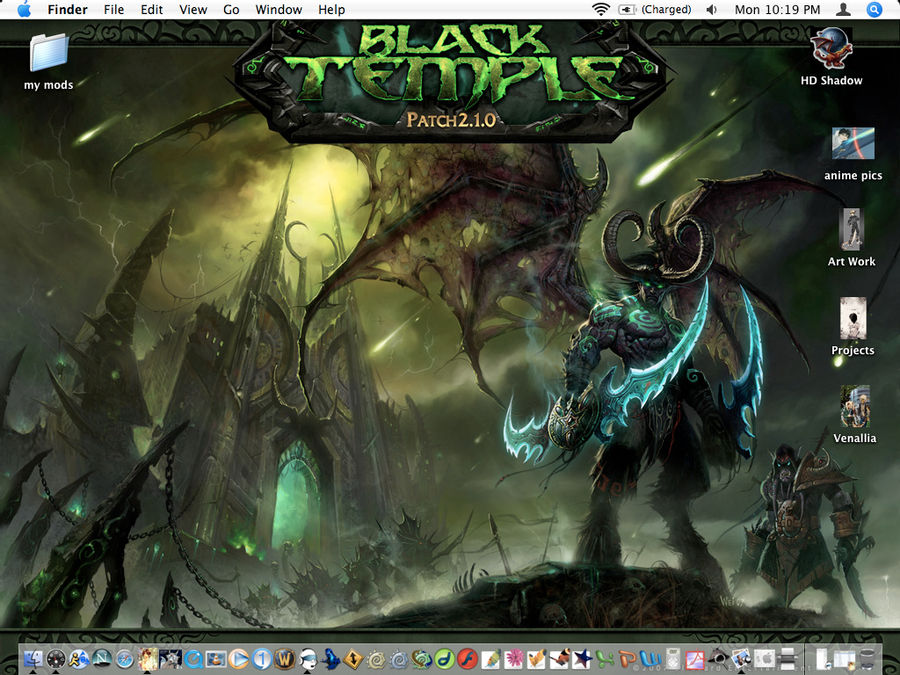This screenshot has width=900, height=675.
Task: Open Preview icon in the Dock
Action: click(742, 660)
